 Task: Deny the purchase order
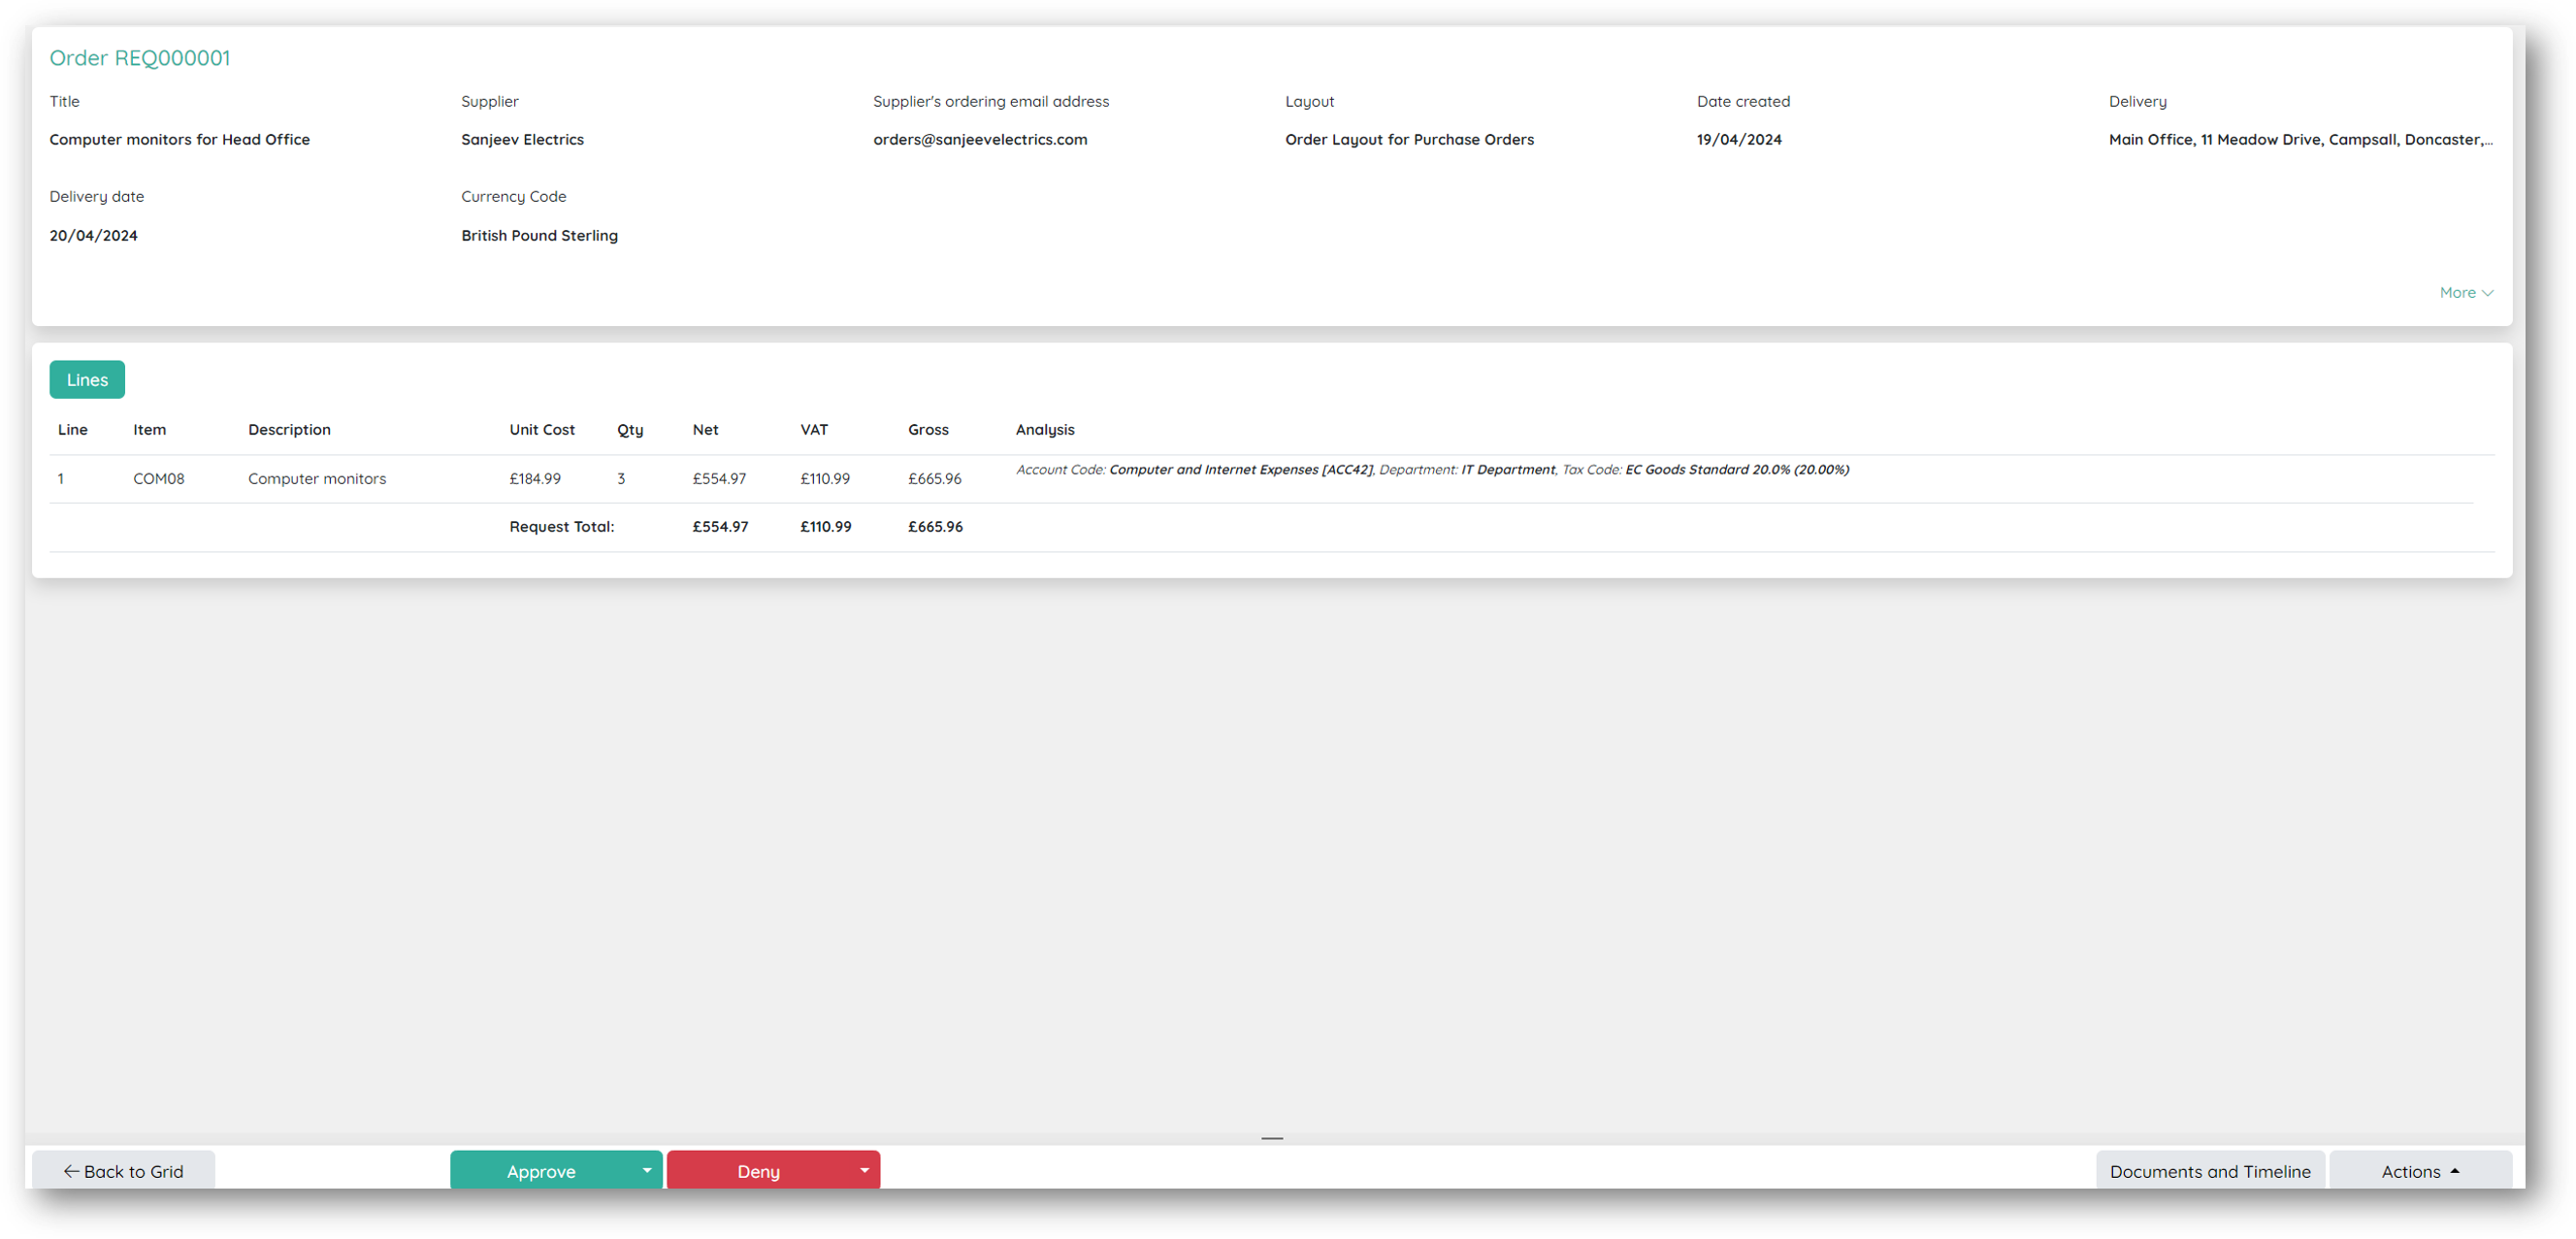758,1170
